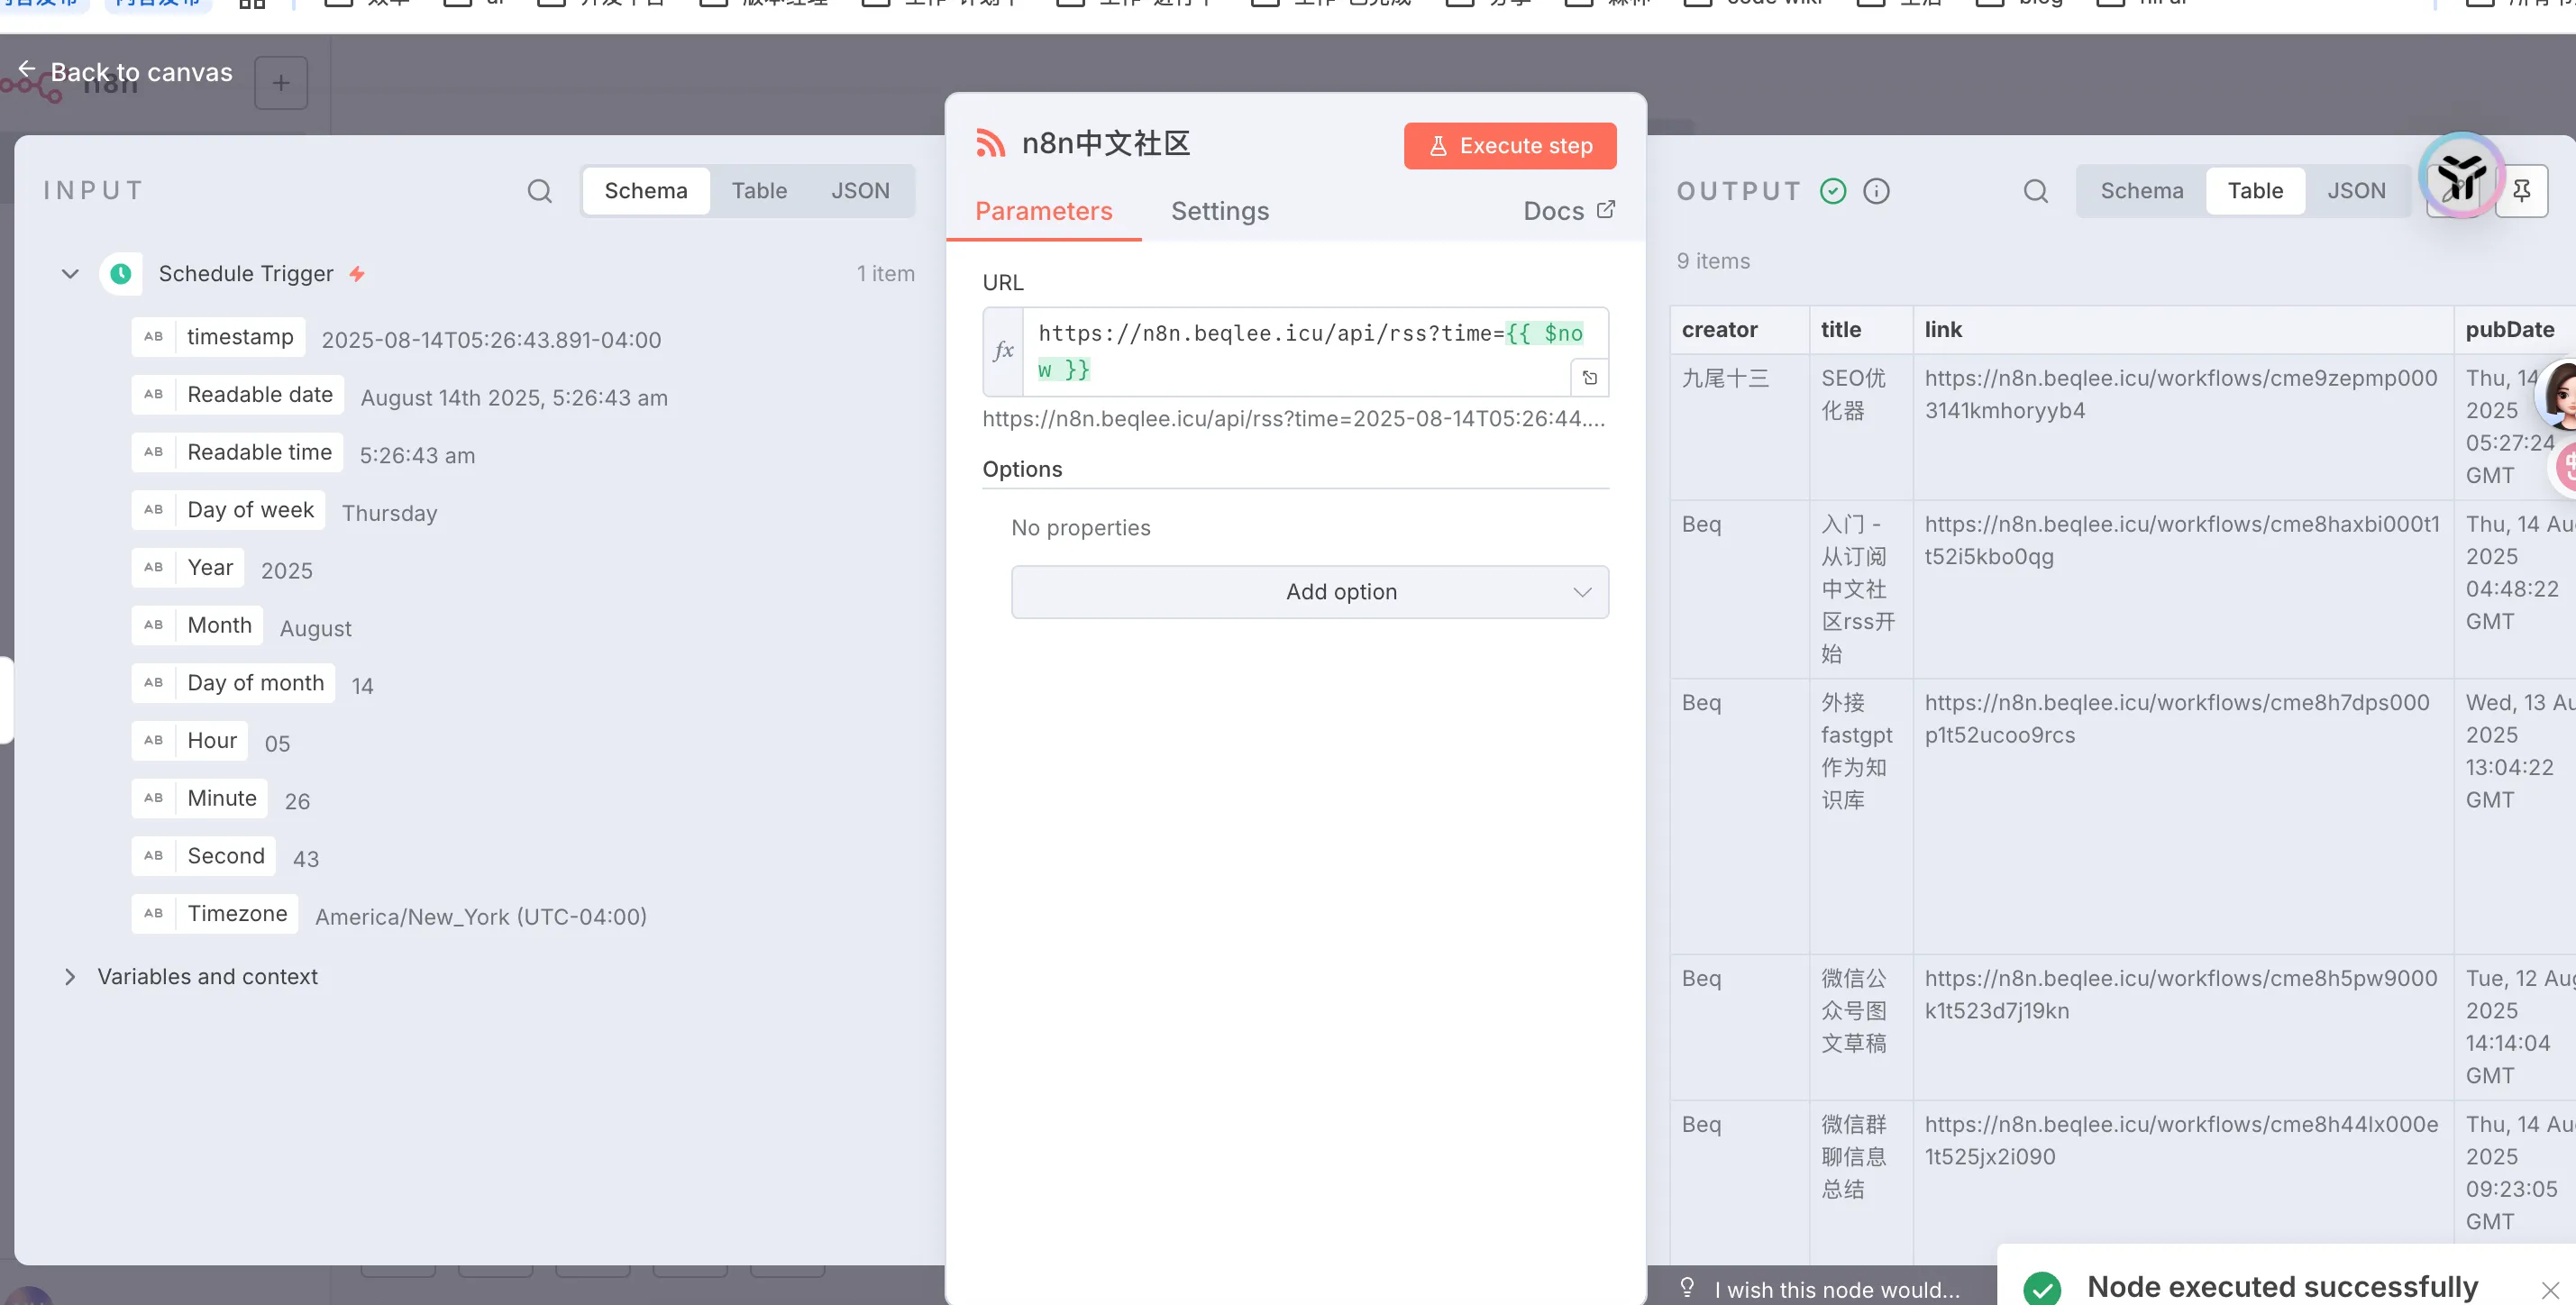Open the Docs link
The image size is (2576, 1305).
[1568, 211]
